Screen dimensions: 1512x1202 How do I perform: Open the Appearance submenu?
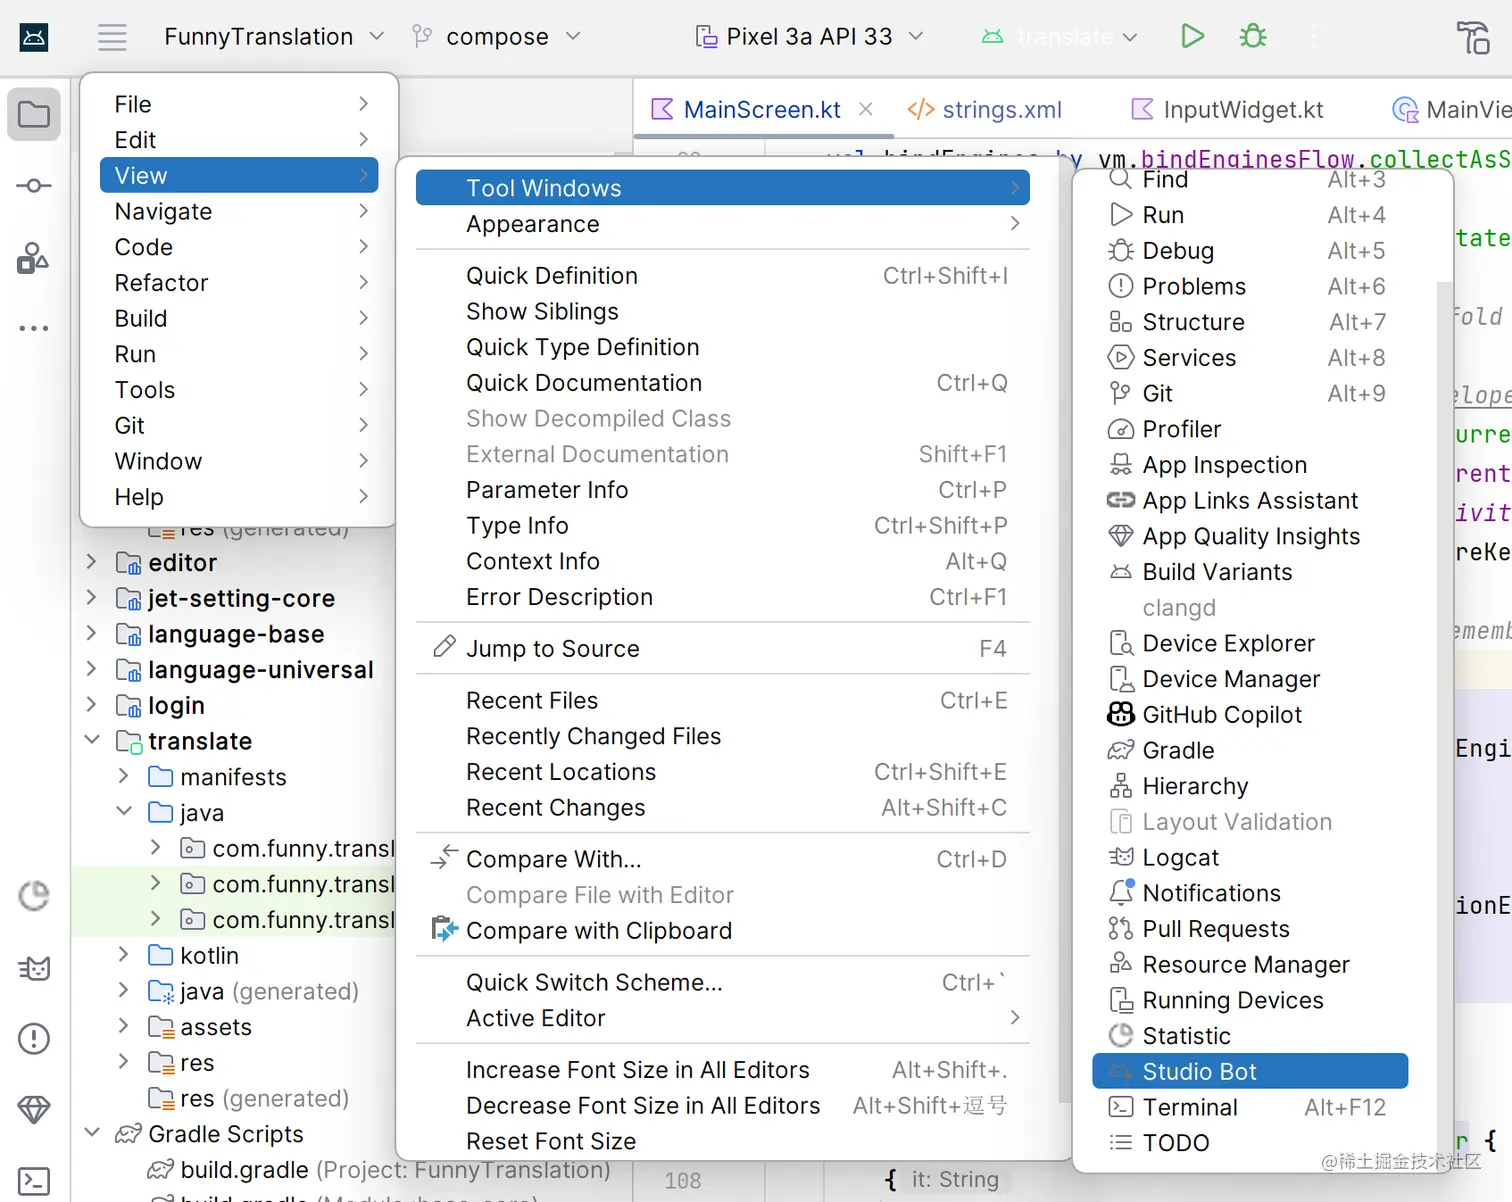coord(723,224)
